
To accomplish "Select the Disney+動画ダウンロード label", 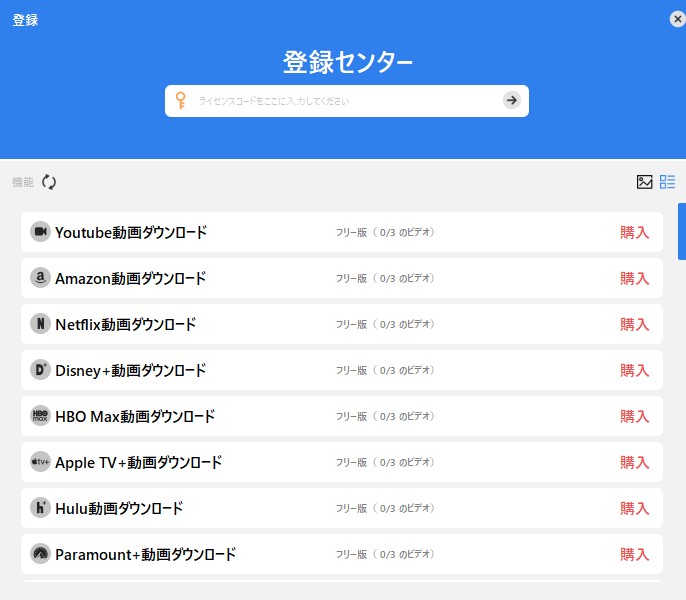I will click(130, 370).
